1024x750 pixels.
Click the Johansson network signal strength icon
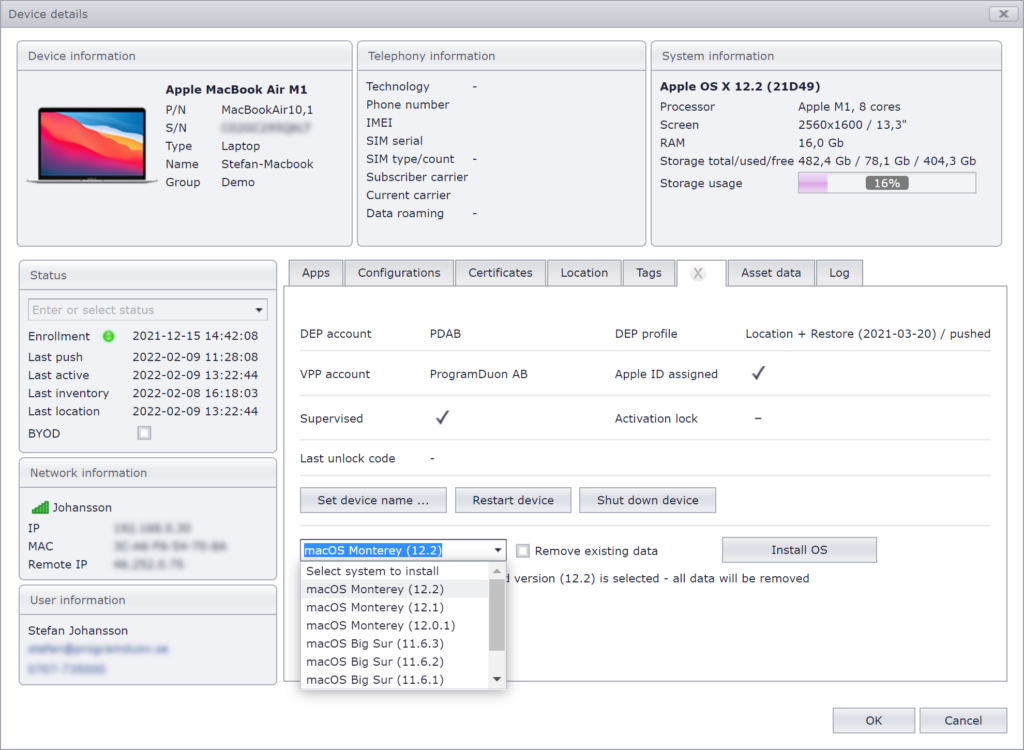(40, 507)
